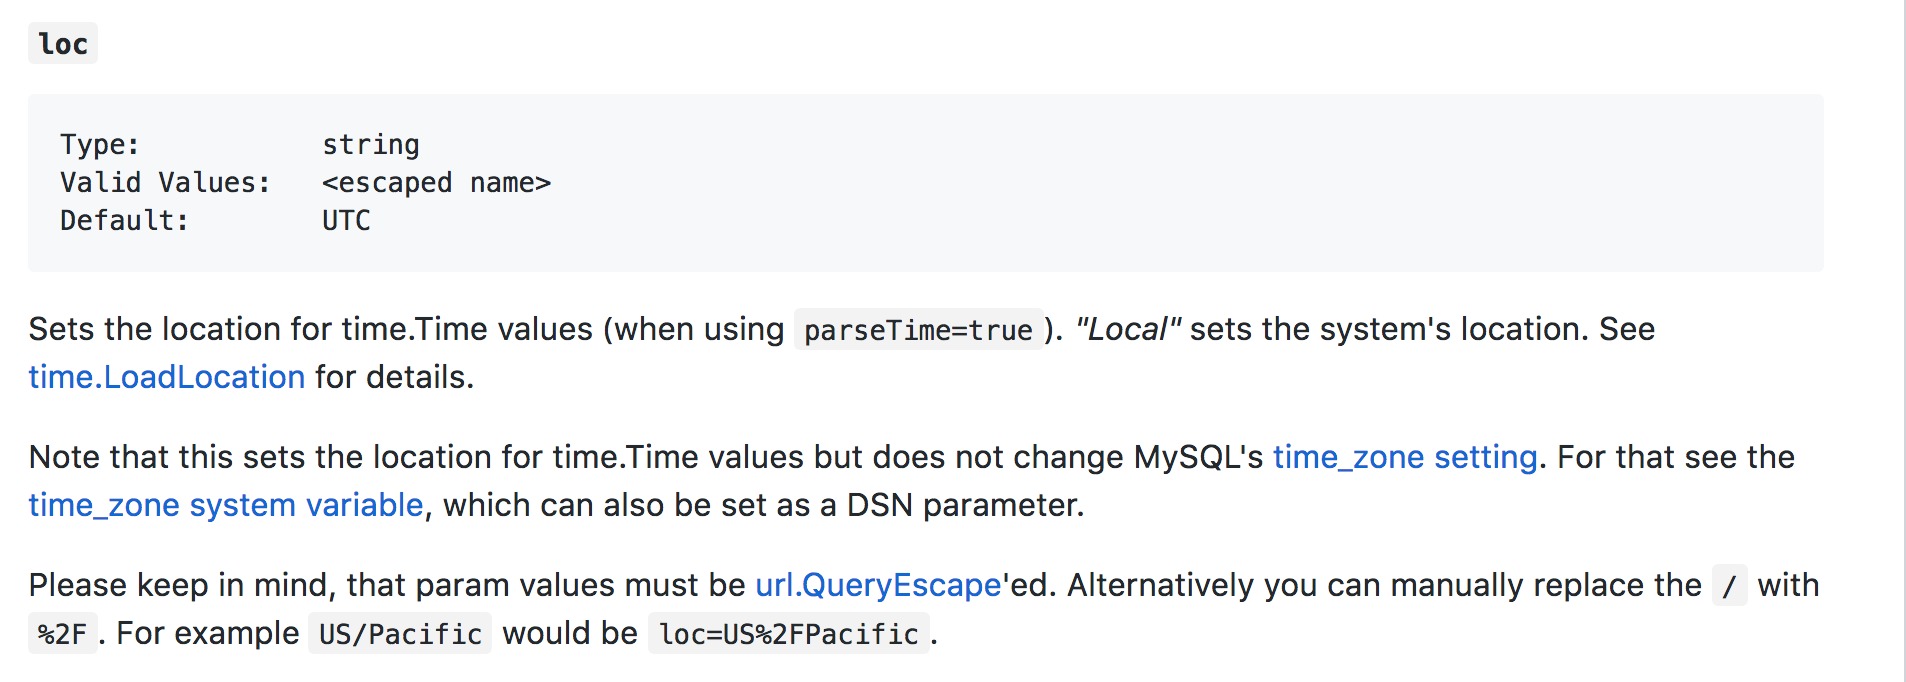
Task: Click the <escaped name> value text
Action: (x=436, y=183)
